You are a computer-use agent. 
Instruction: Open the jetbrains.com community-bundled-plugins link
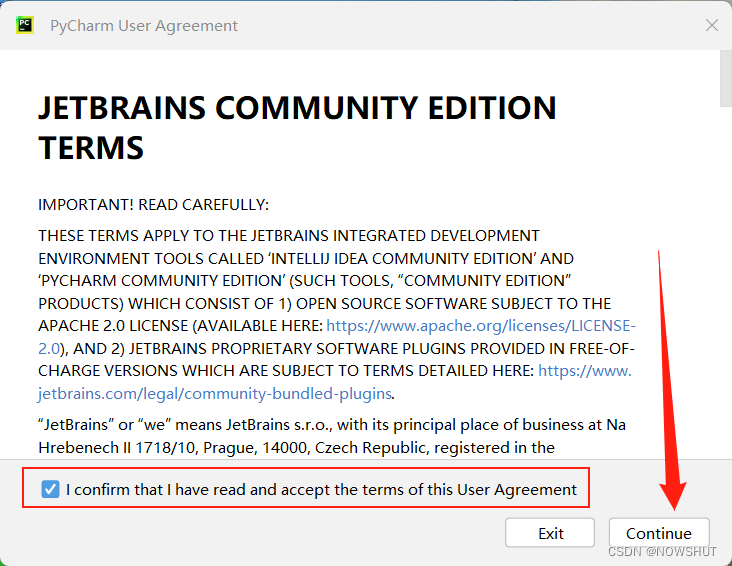pyautogui.click(x=215, y=394)
